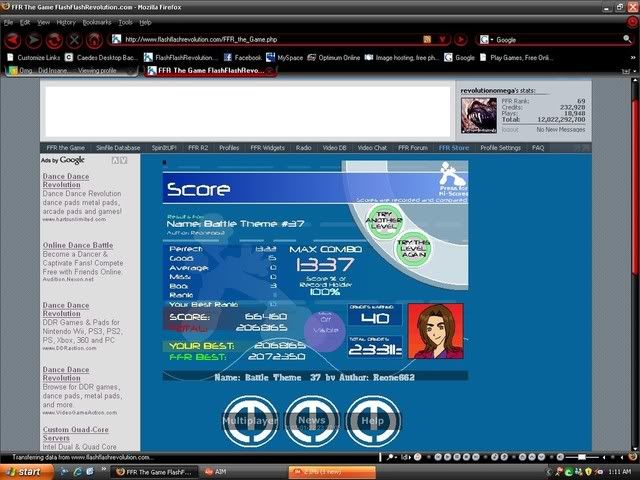Click the address bar URL field
Image resolution: width=640 pixels, height=480 pixels.
point(260,40)
